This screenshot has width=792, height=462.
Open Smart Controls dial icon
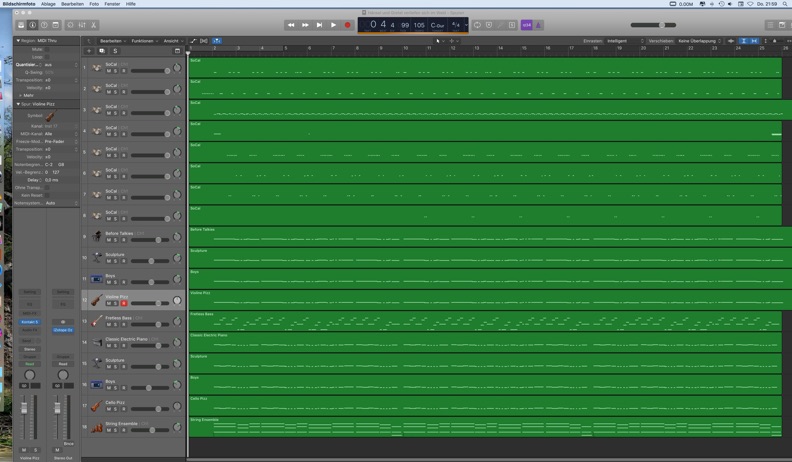70,25
